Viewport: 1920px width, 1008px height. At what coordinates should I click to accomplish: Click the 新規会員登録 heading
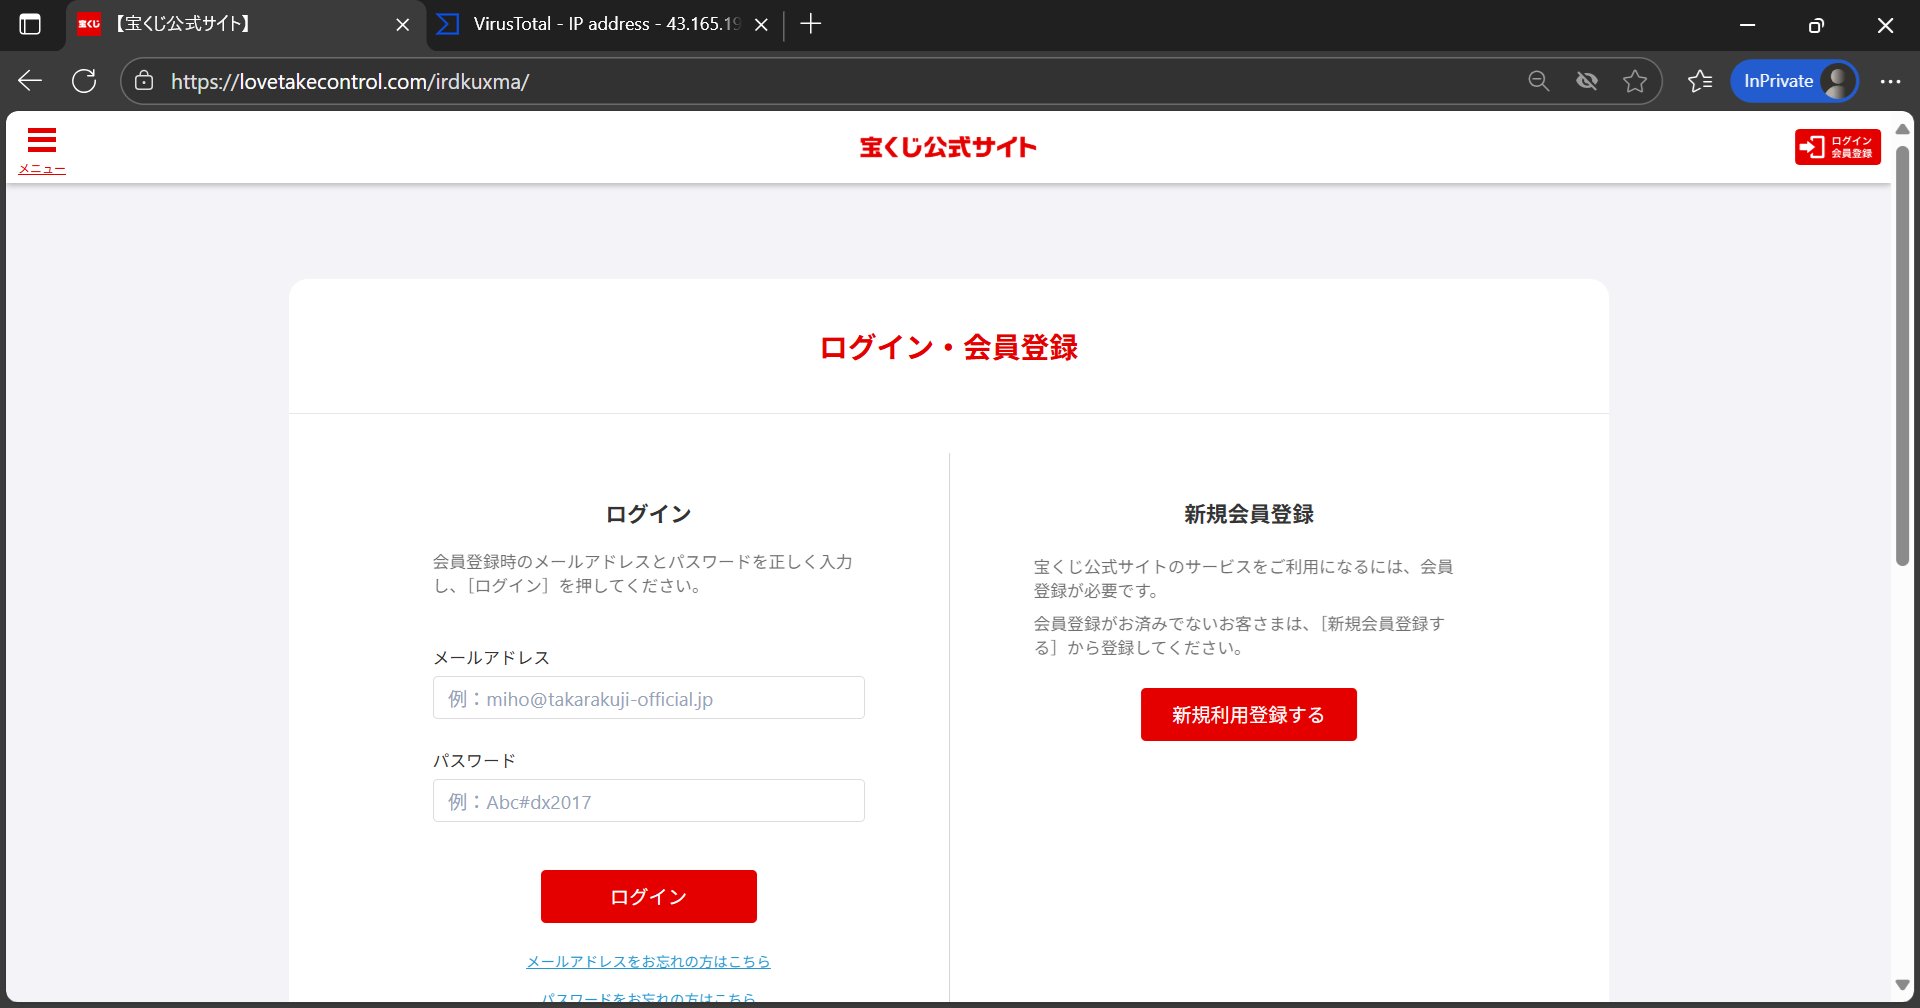click(x=1248, y=514)
